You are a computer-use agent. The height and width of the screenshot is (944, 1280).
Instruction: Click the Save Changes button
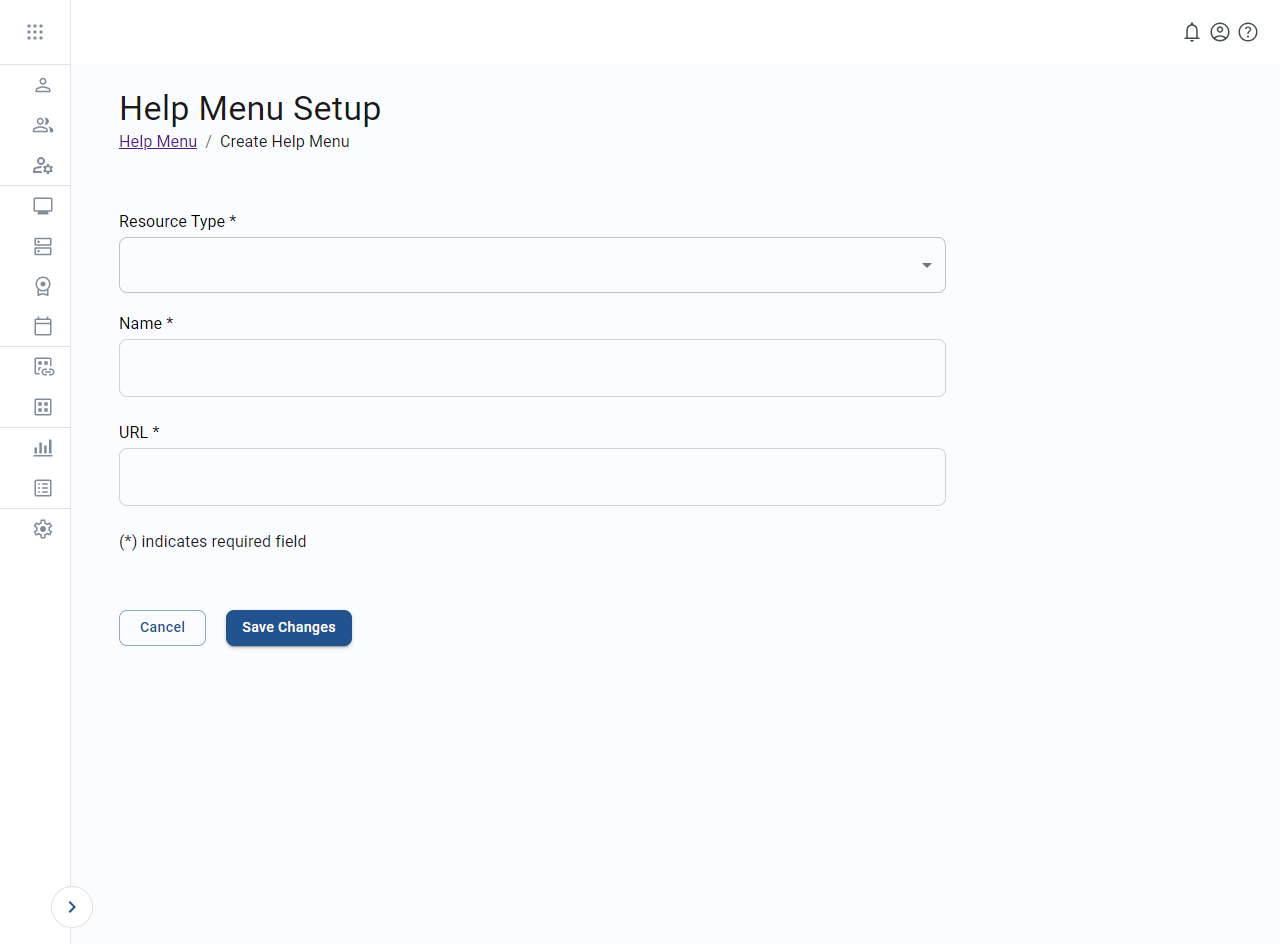pyautogui.click(x=288, y=627)
